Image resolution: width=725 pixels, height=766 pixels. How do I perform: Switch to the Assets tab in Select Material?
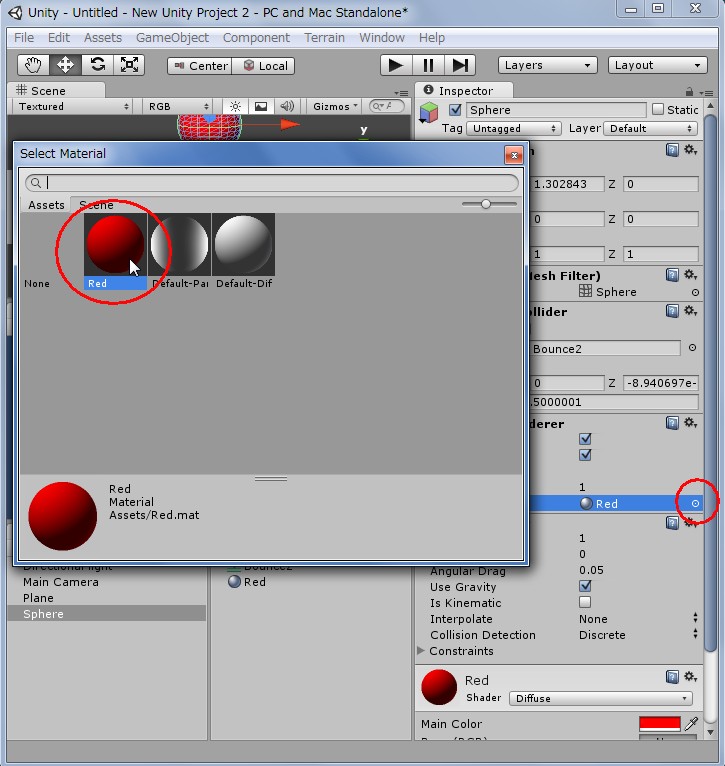click(x=46, y=205)
